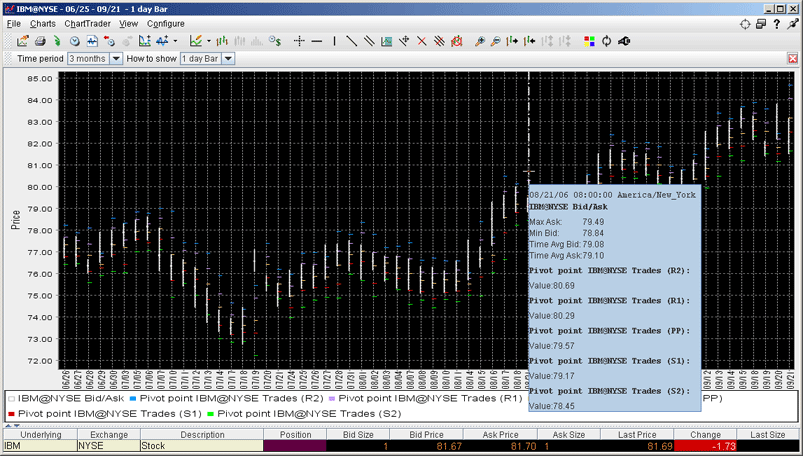Click the red circled remove-study icon
The width and height of the screenshot is (803, 456).
point(456,41)
